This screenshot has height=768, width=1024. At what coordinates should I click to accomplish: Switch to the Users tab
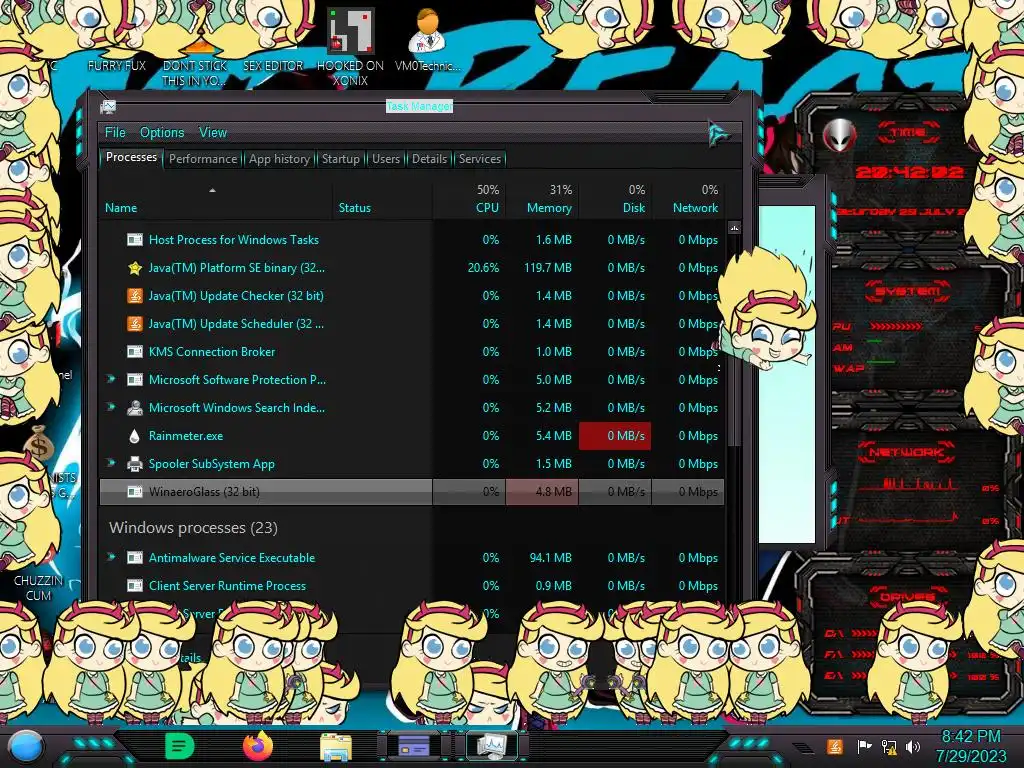[385, 159]
